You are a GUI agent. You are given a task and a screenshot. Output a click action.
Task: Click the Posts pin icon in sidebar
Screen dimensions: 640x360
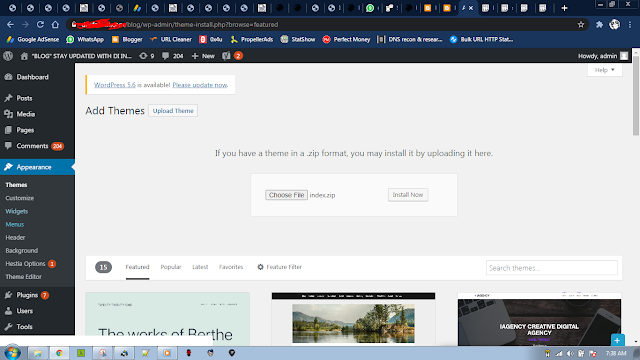8,98
